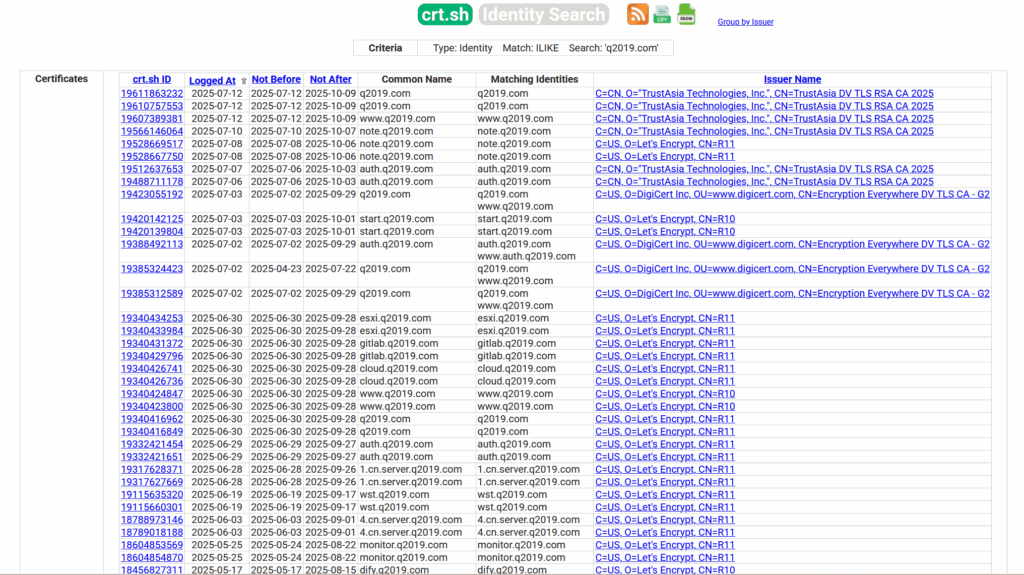
Task: Open certificate ID 19611863232
Action: 152,94
